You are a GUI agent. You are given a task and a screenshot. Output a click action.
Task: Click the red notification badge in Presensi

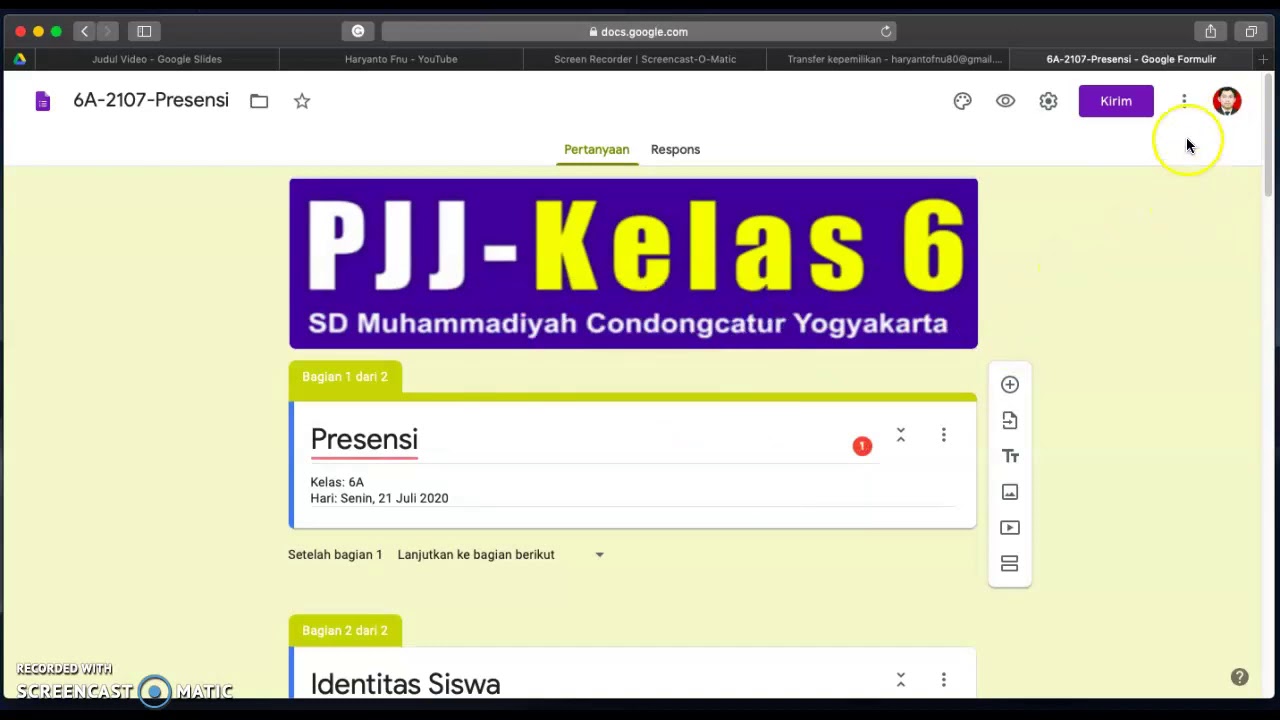click(862, 446)
